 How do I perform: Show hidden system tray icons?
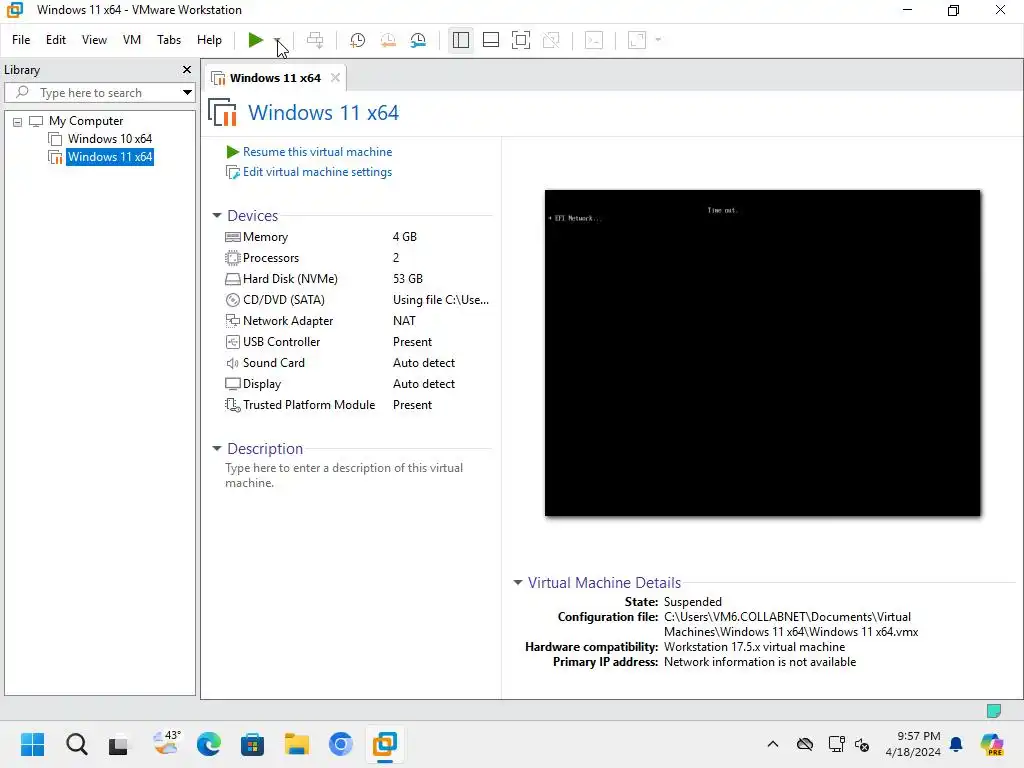pyautogui.click(x=773, y=744)
